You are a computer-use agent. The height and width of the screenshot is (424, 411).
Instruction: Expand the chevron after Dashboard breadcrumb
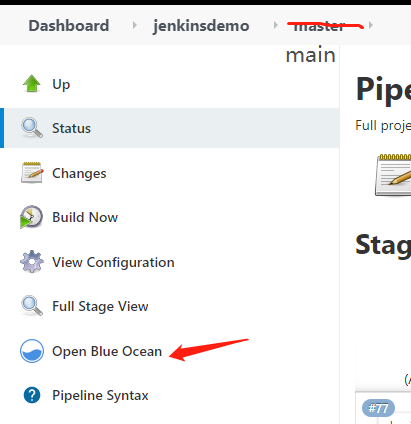pyautogui.click(x=135, y=25)
